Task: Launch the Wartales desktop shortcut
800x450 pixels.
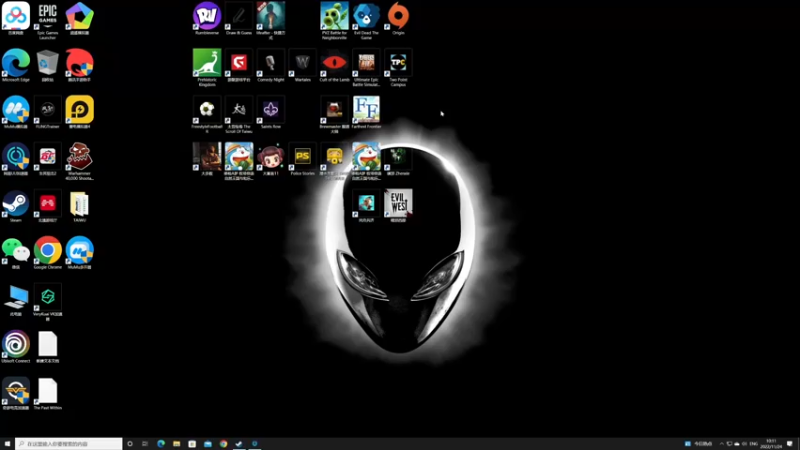Action: 303,66
